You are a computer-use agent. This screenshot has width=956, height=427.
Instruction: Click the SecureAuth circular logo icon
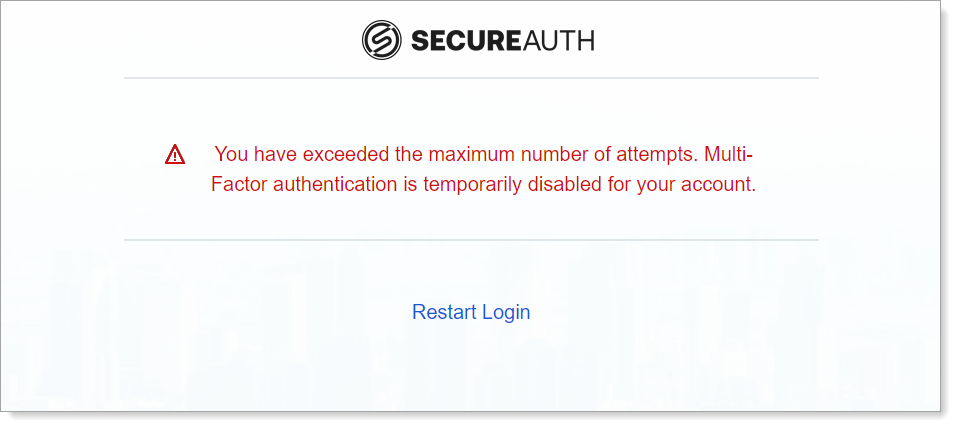pyautogui.click(x=382, y=40)
